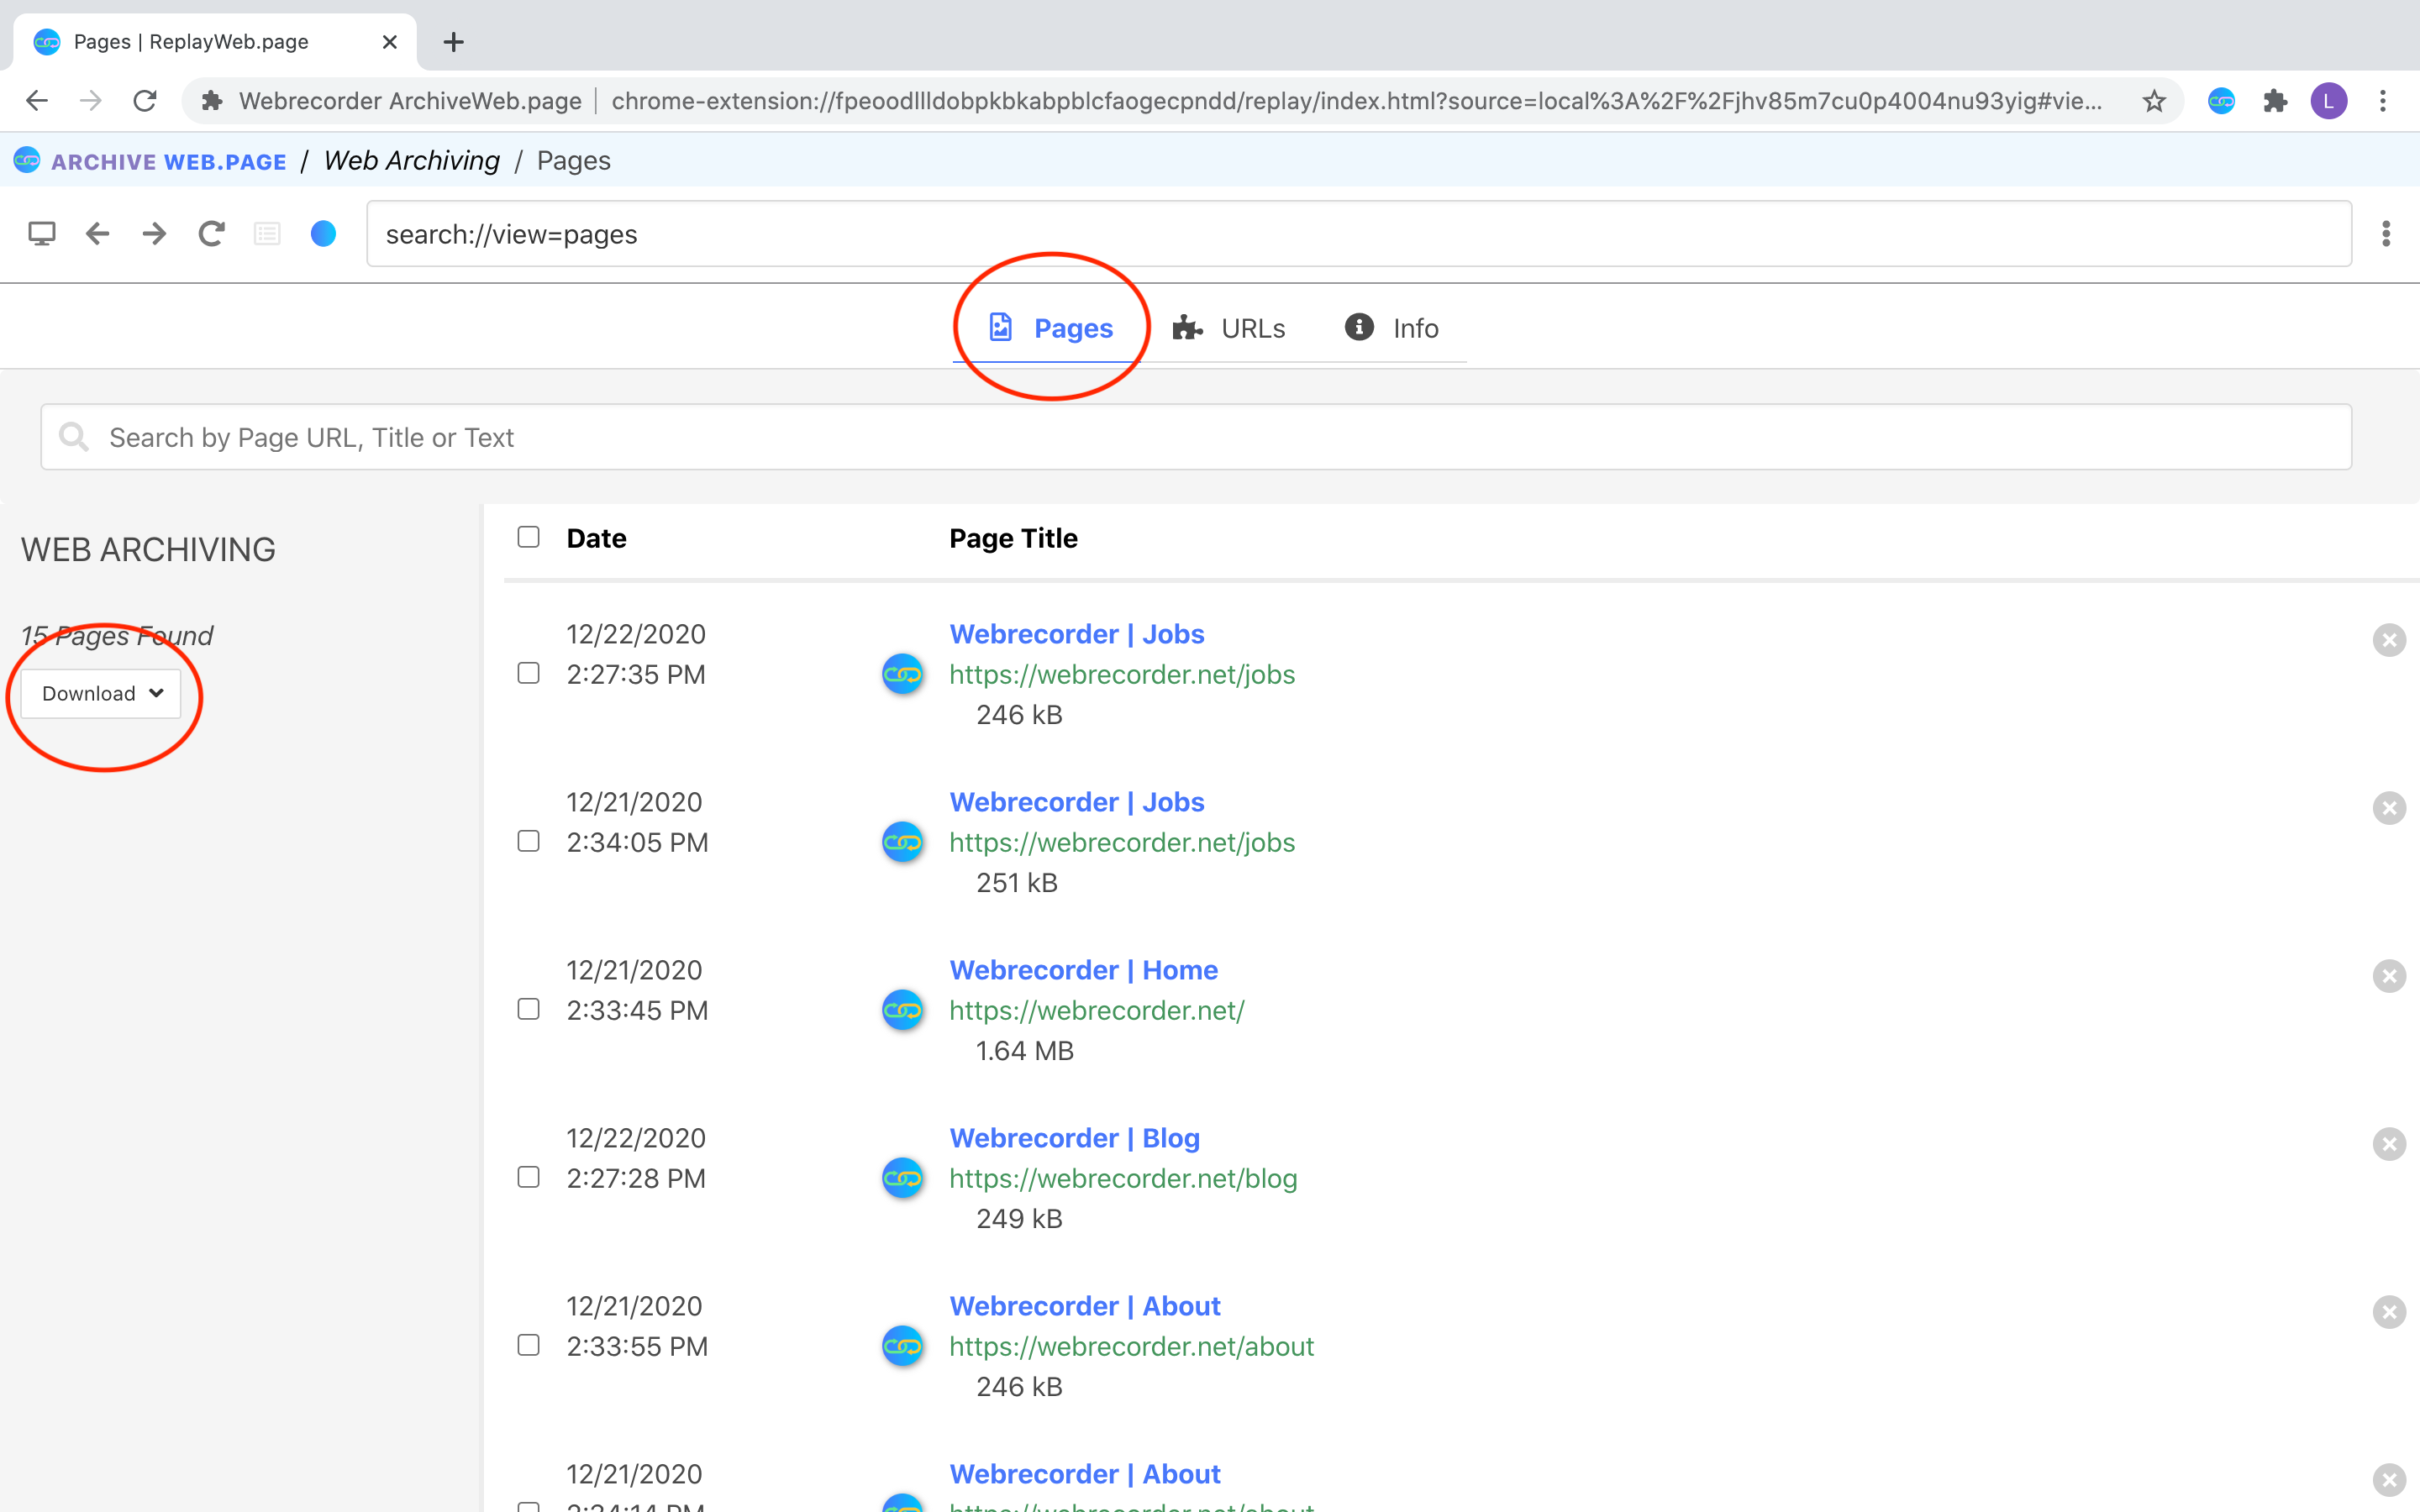Open the Webrecorder | Blog page title
Screen dimensions: 2420x1512
[x=1074, y=1138]
